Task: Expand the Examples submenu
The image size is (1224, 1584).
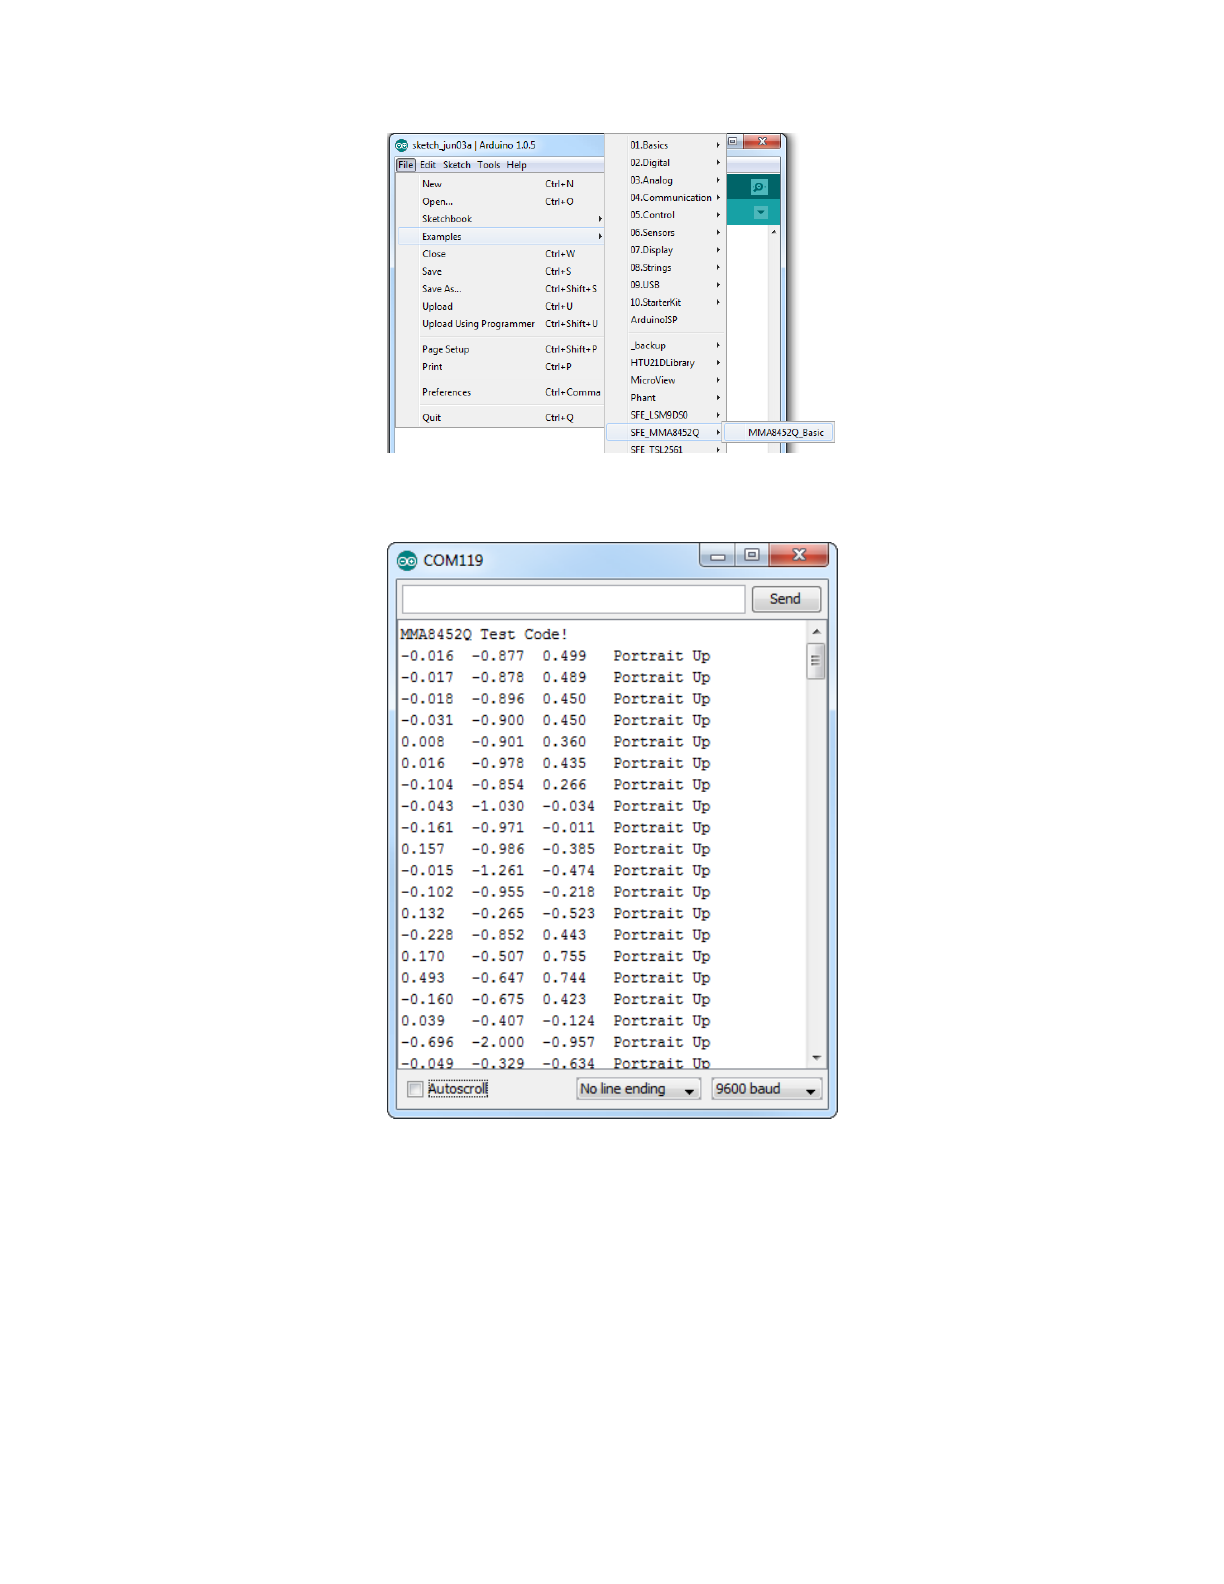Action: click(500, 237)
